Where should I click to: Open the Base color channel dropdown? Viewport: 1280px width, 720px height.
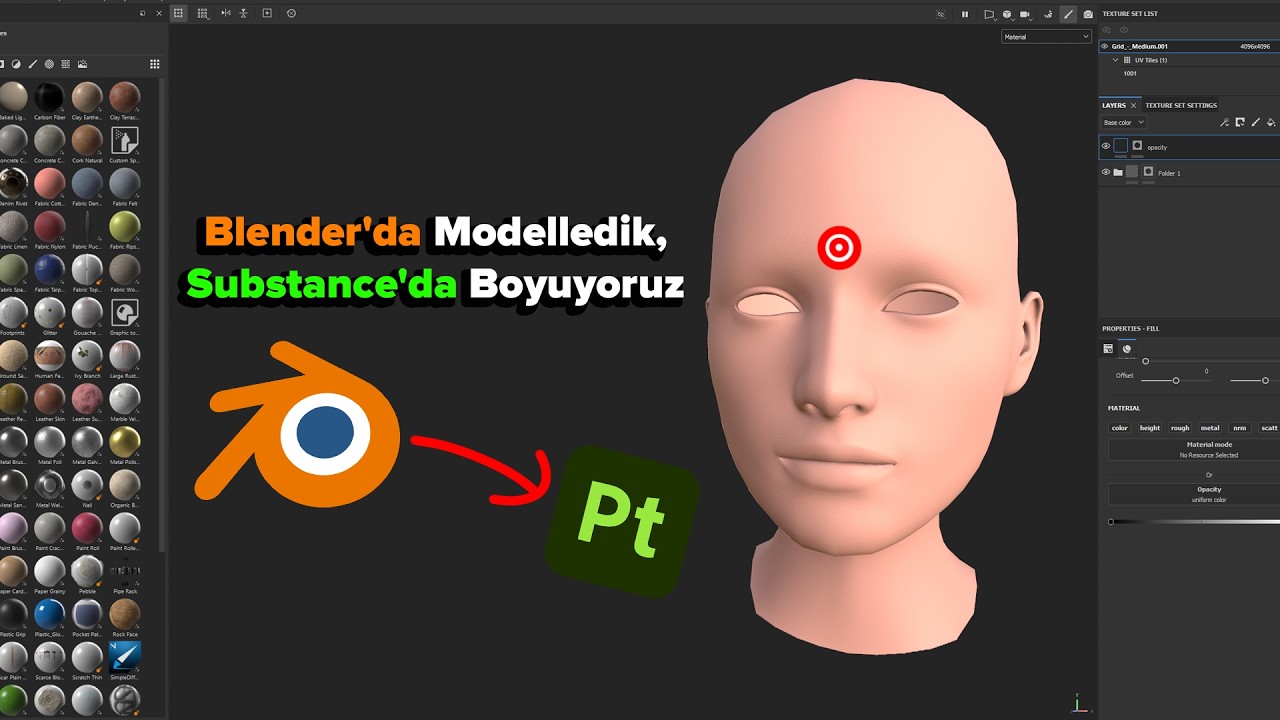coord(1124,122)
